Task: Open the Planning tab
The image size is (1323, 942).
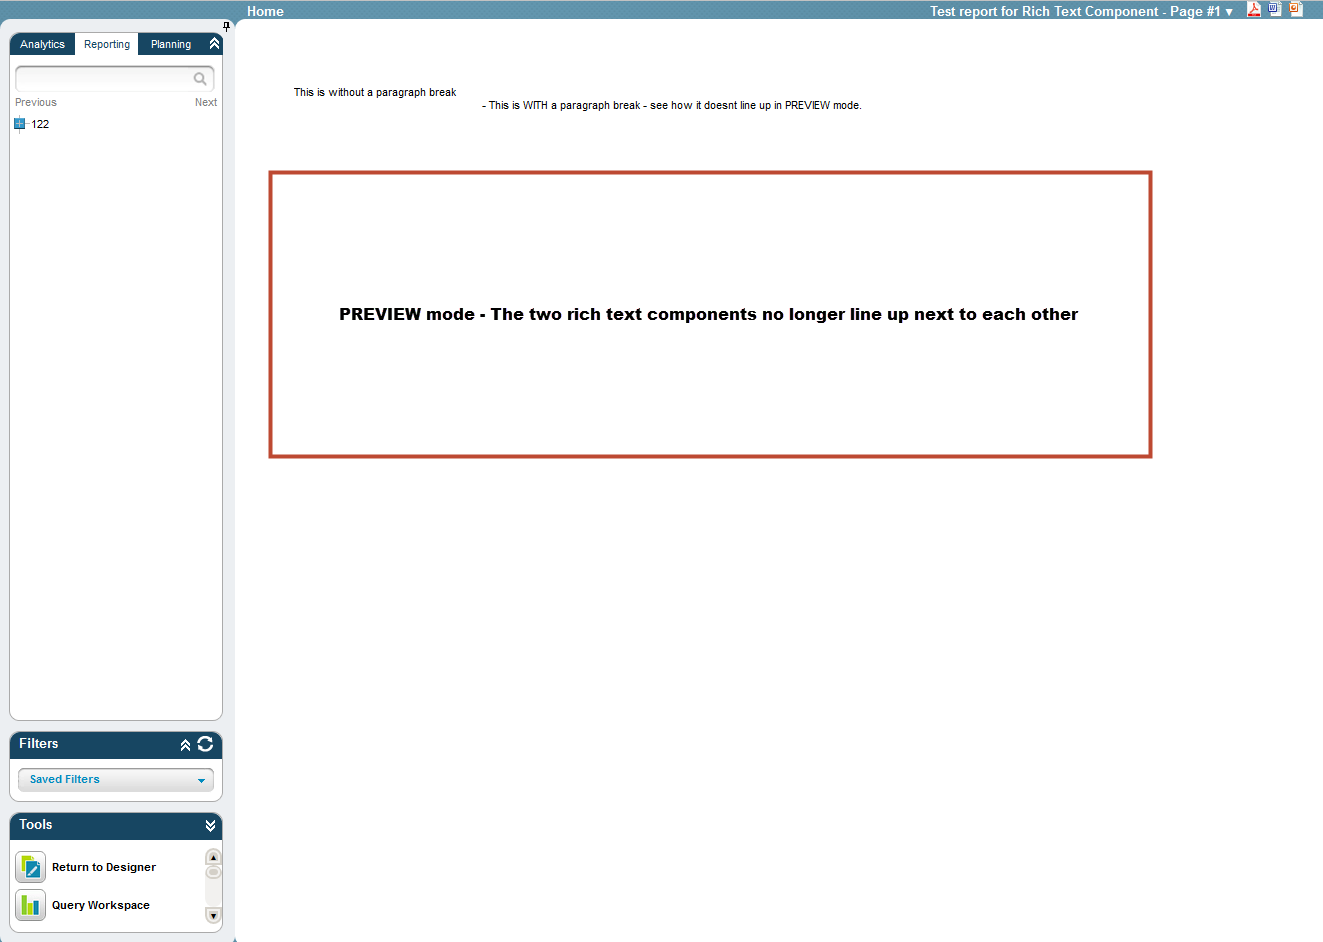Action: click(171, 44)
